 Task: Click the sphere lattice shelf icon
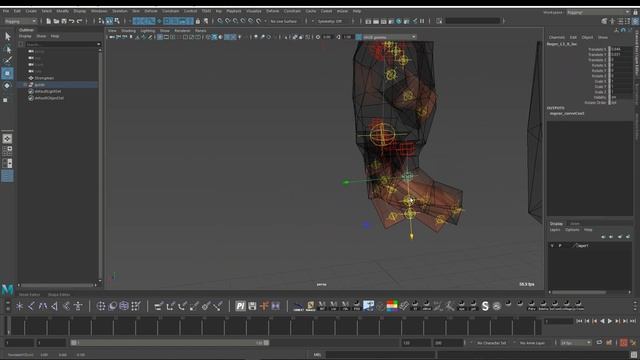pos(124,306)
